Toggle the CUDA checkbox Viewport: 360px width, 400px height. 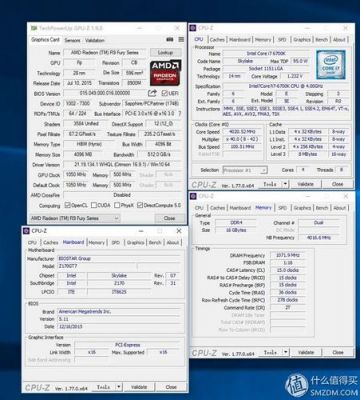tap(94, 205)
